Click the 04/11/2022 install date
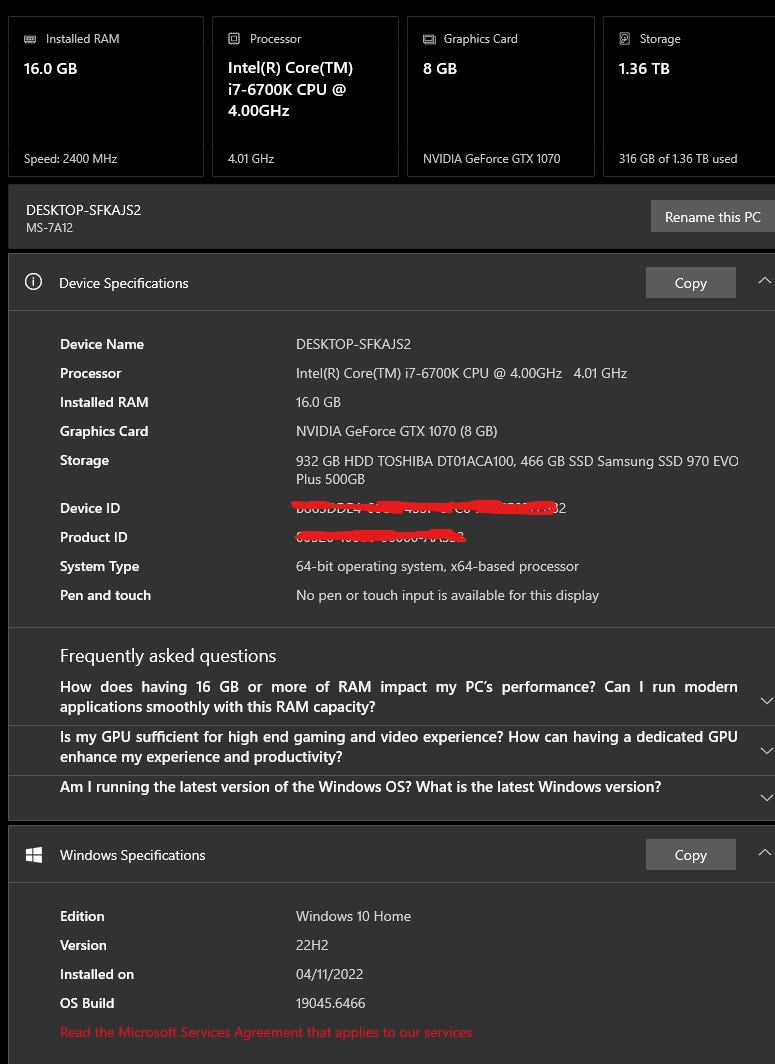The height and width of the screenshot is (1064, 775). (x=330, y=974)
